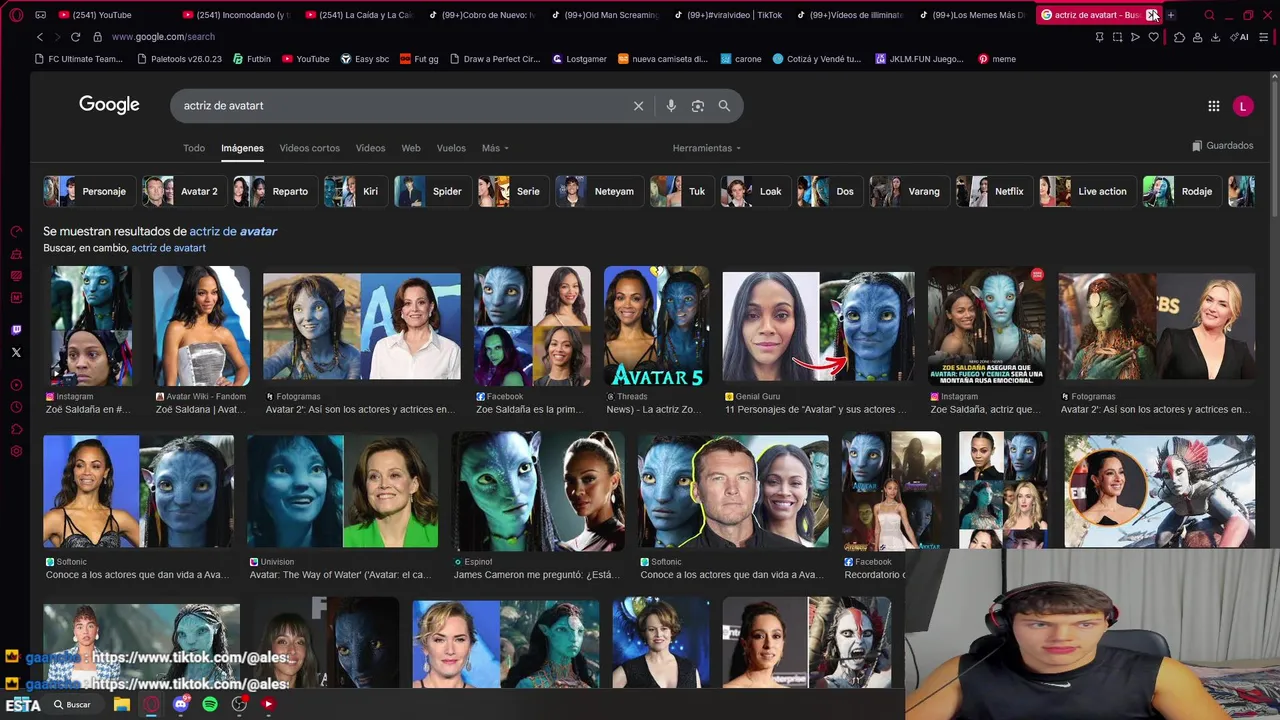Image resolution: width=1280 pixels, height=720 pixels.
Task: Search tabs with the magnifier icon
Action: coord(1209,15)
